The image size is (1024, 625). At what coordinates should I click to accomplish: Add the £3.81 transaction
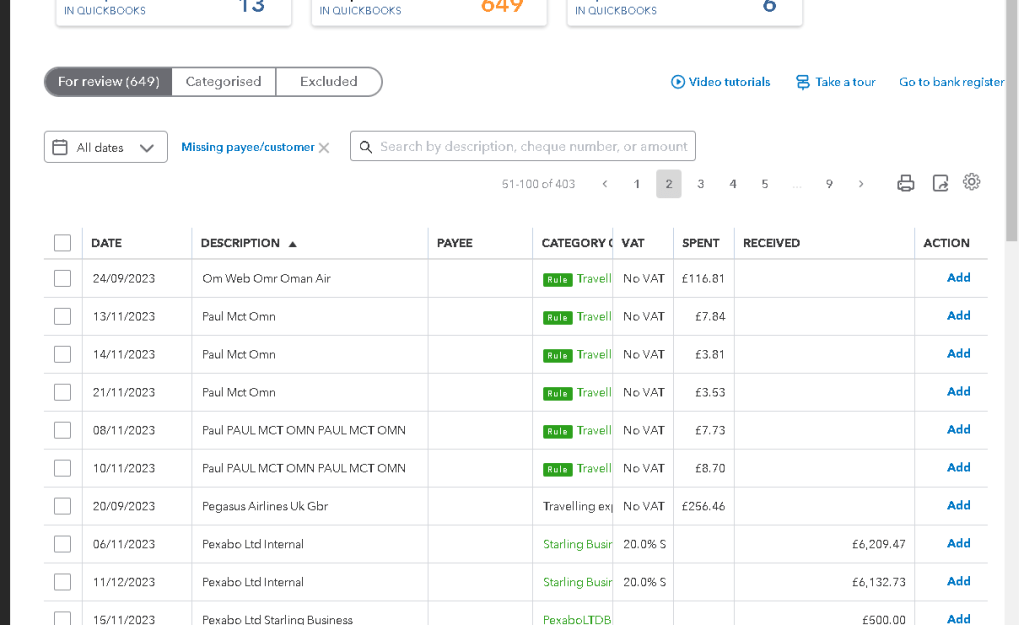click(x=959, y=353)
